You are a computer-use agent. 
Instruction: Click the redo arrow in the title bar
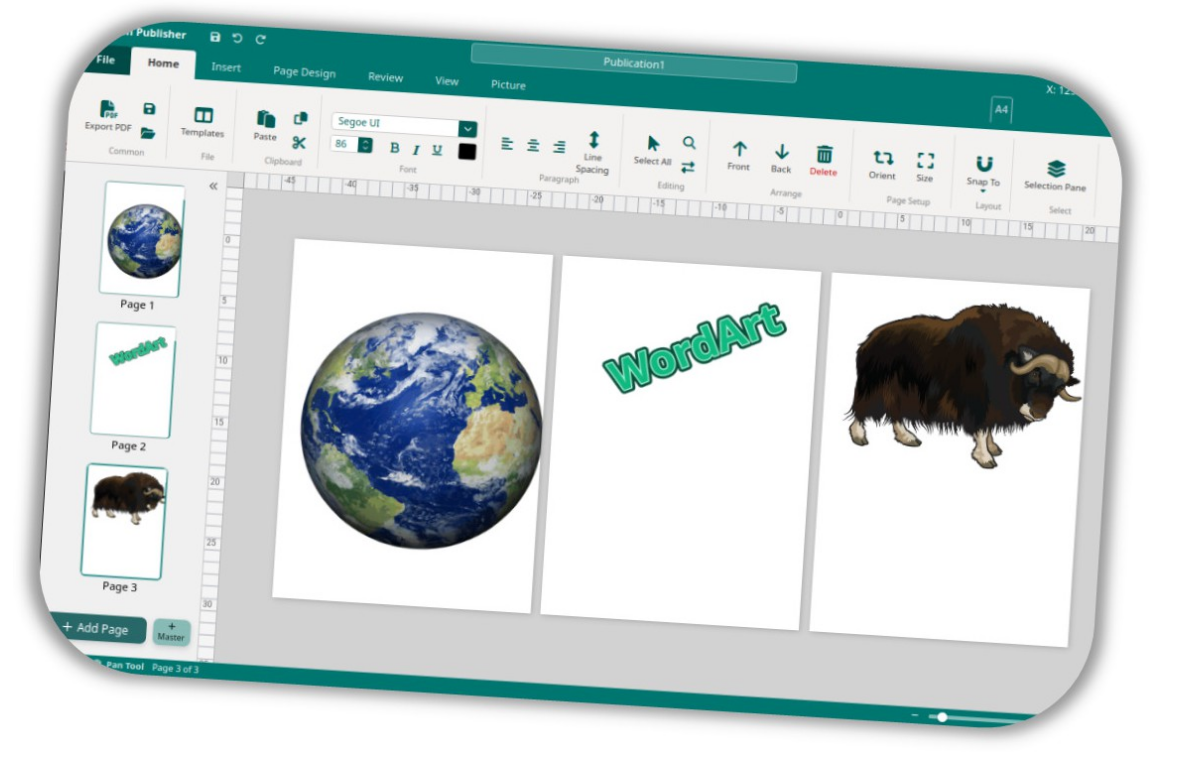tap(261, 39)
